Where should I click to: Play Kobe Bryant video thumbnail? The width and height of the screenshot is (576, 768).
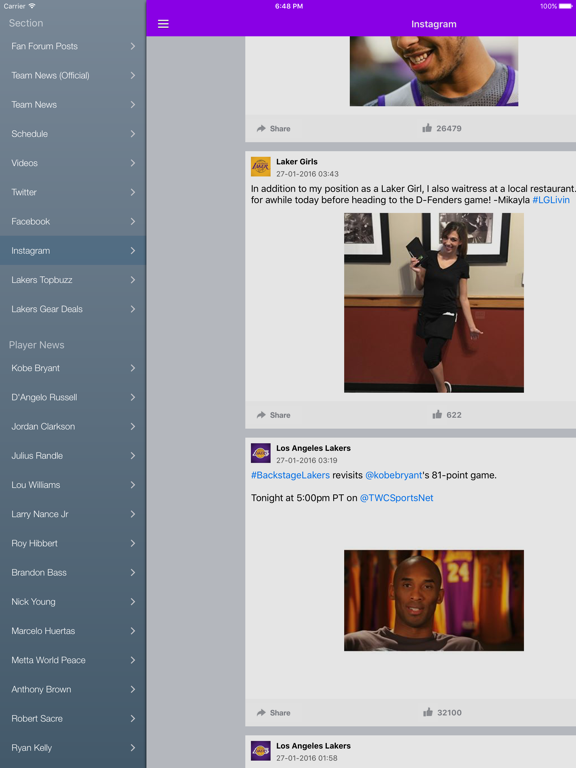point(434,600)
